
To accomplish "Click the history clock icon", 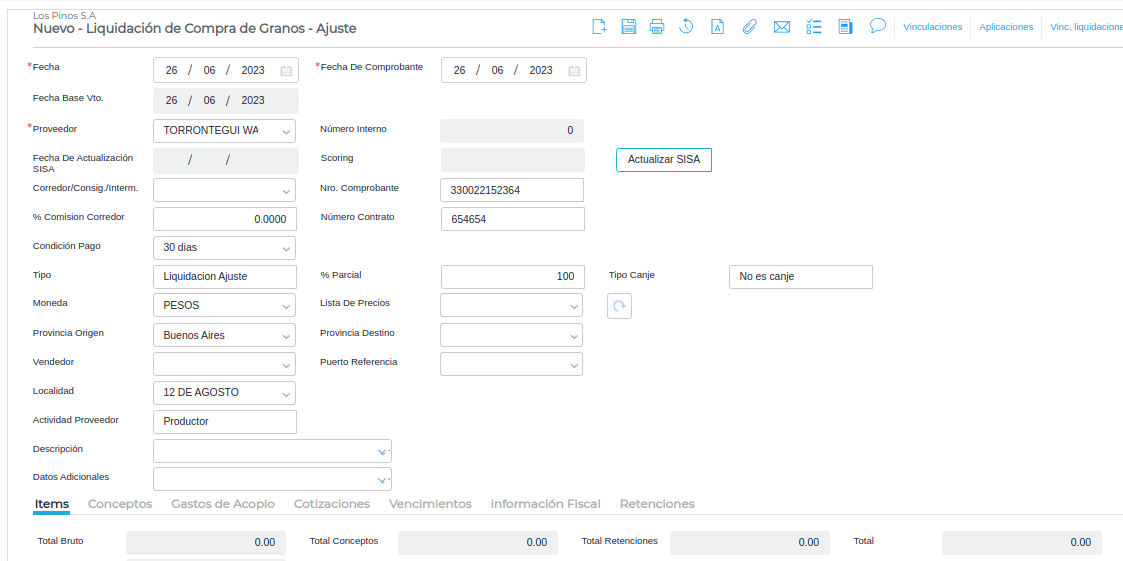I will (x=686, y=27).
